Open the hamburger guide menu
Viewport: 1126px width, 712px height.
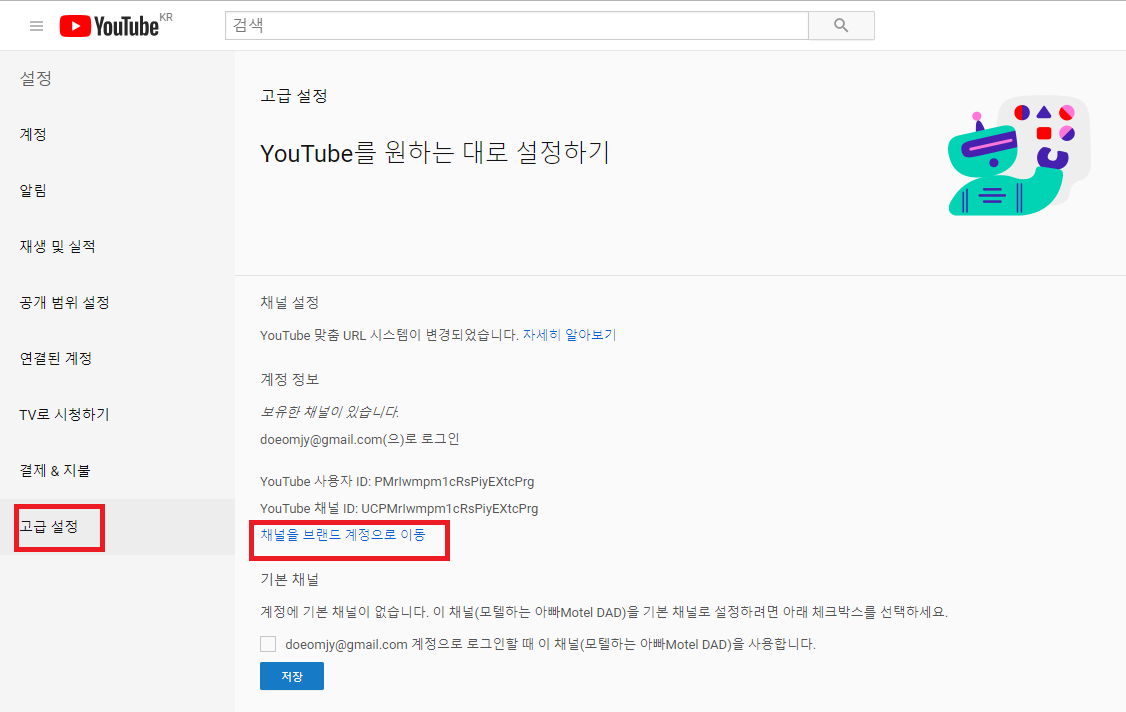(x=36, y=27)
